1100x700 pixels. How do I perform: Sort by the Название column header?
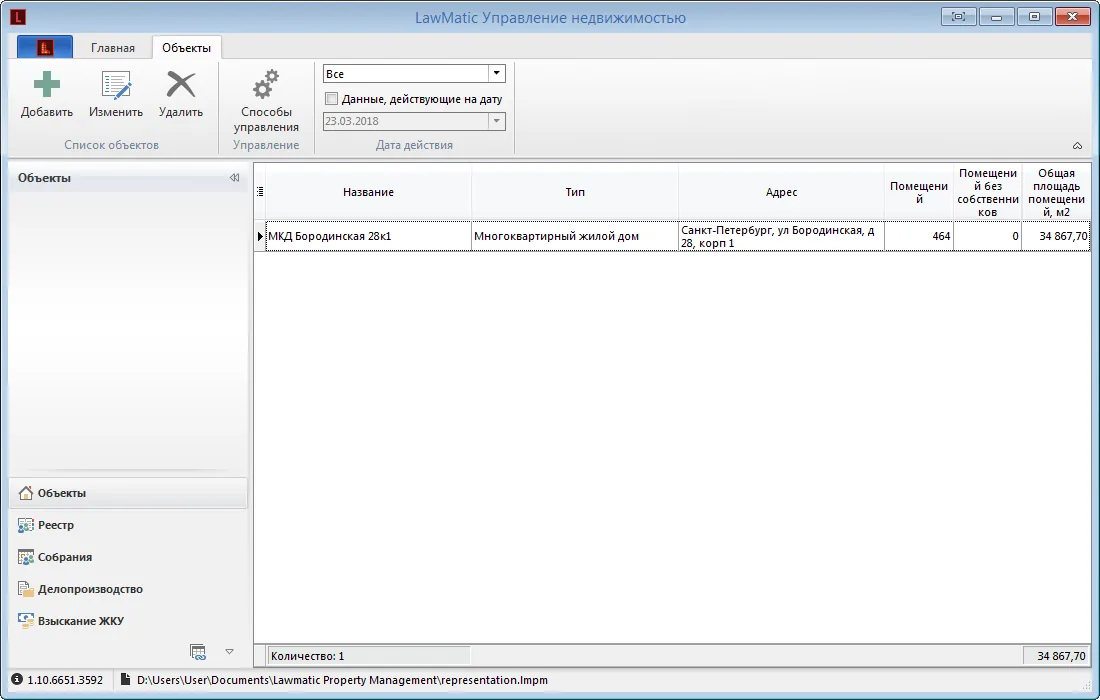tap(368, 192)
